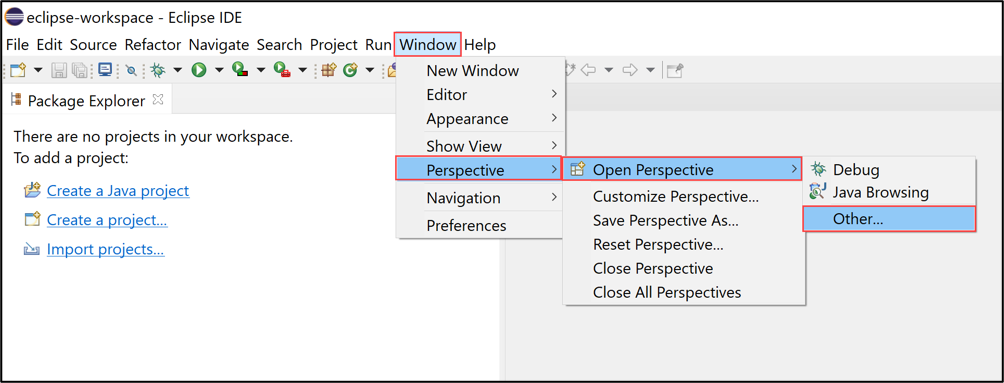Click the Run External Tools icon
This screenshot has height=383, width=1004.
(282, 69)
